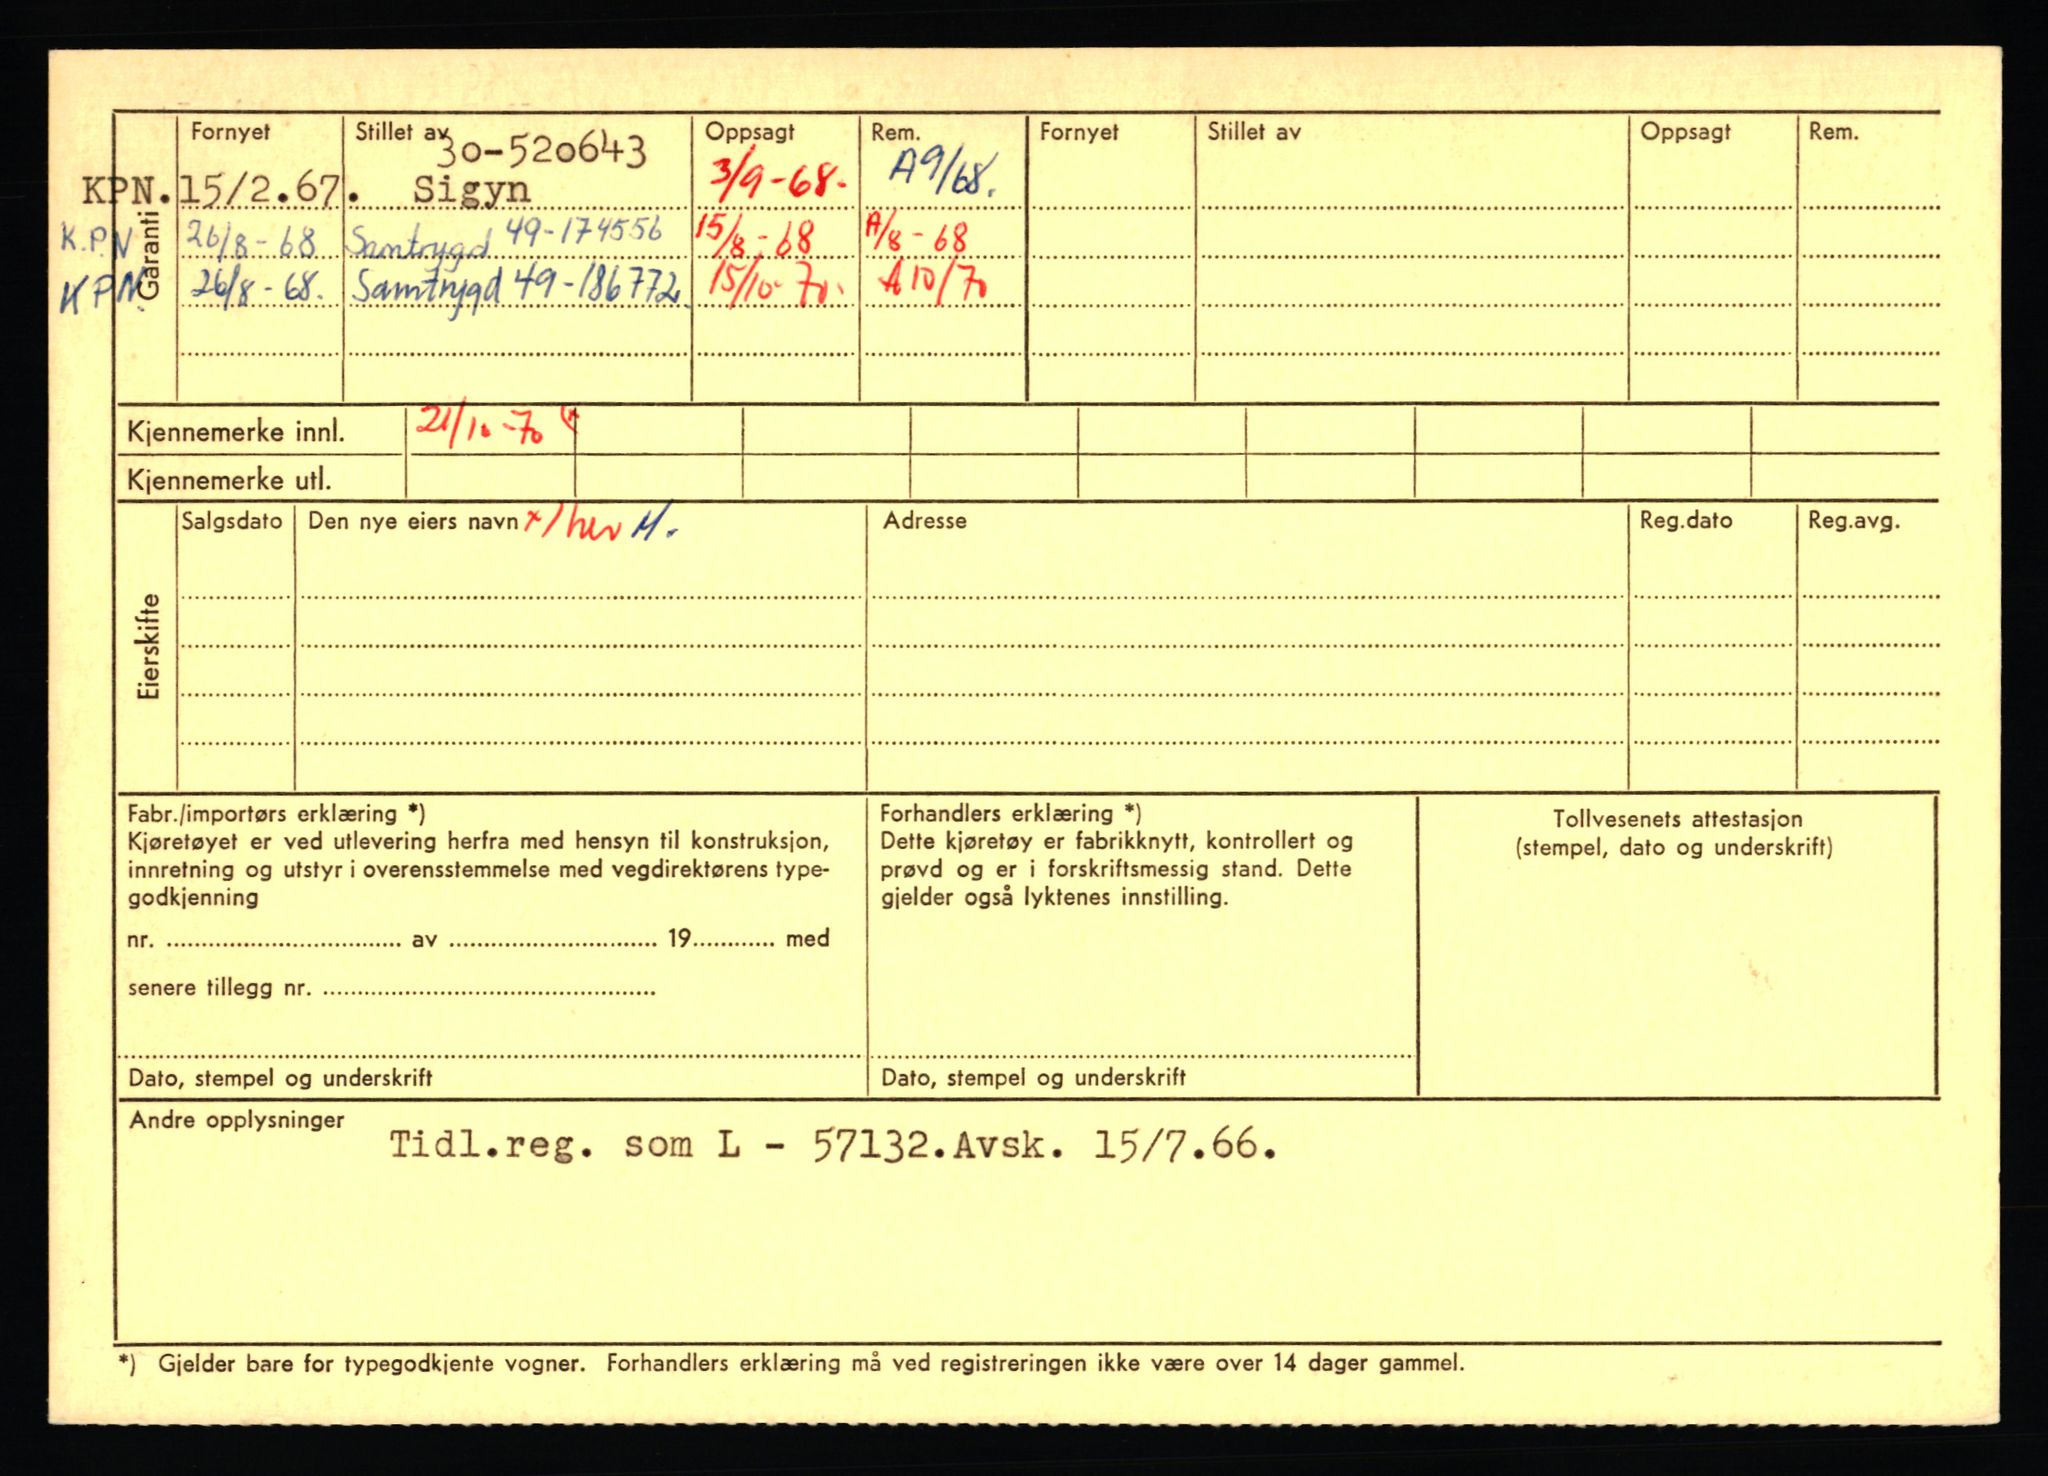This screenshot has height=1476, width=2048.
Task: Click the Kjennemerke innl. label
Action: (235, 433)
